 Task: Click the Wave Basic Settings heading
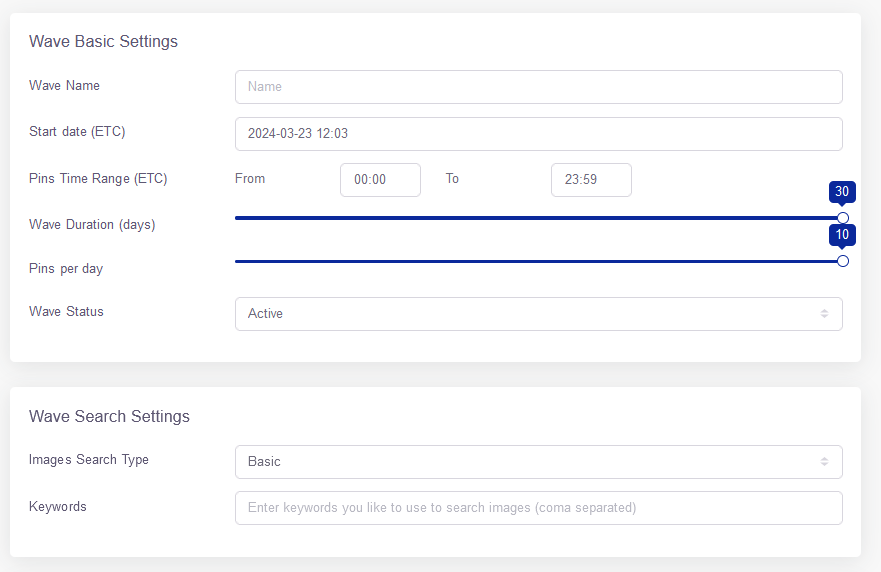click(x=103, y=42)
